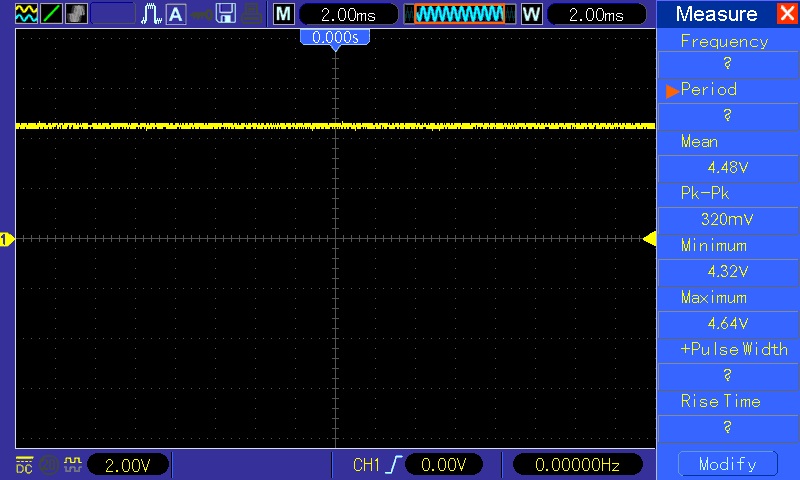Click the 0.00000Hz frequency counter readout

(577, 465)
